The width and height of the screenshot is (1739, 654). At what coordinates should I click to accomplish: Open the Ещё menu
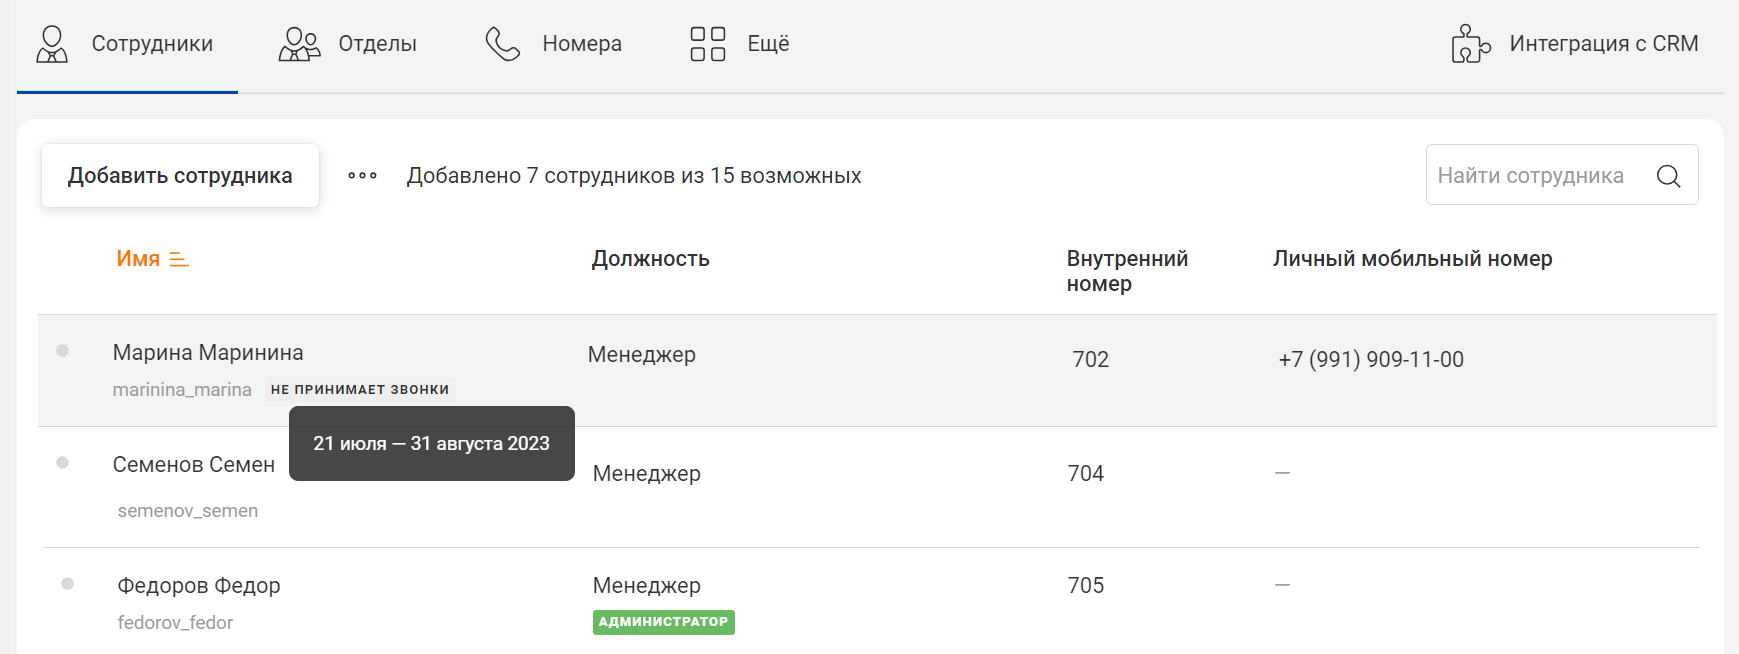pyautogui.click(x=739, y=44)
